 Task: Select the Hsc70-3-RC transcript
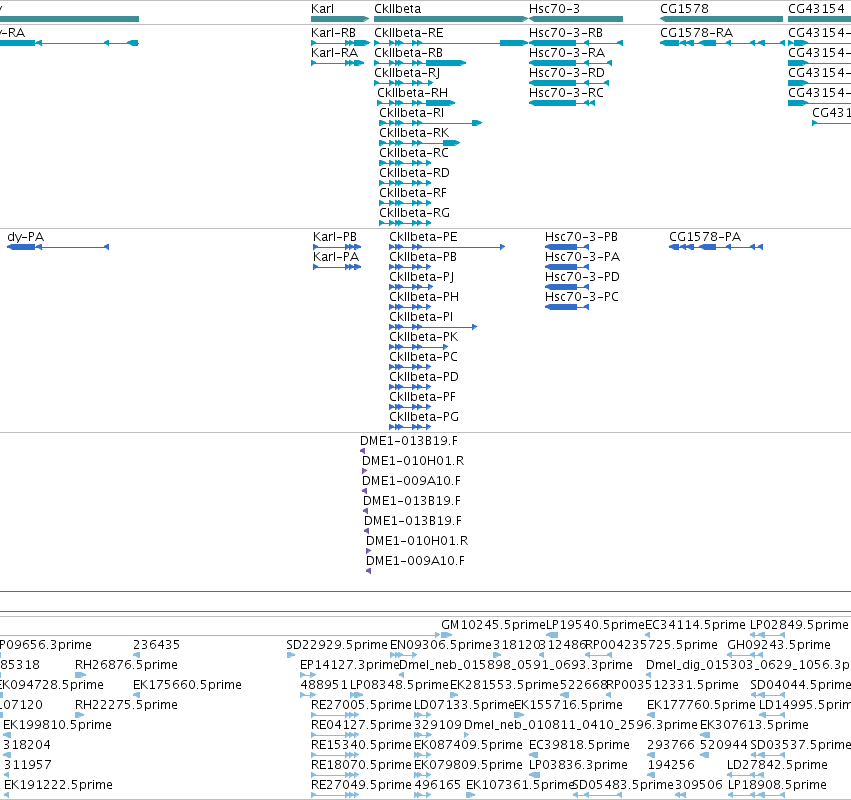[566, 93]
